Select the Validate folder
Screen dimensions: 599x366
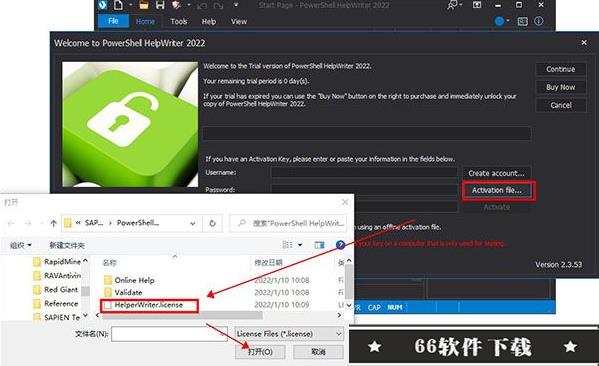point(123,292)
